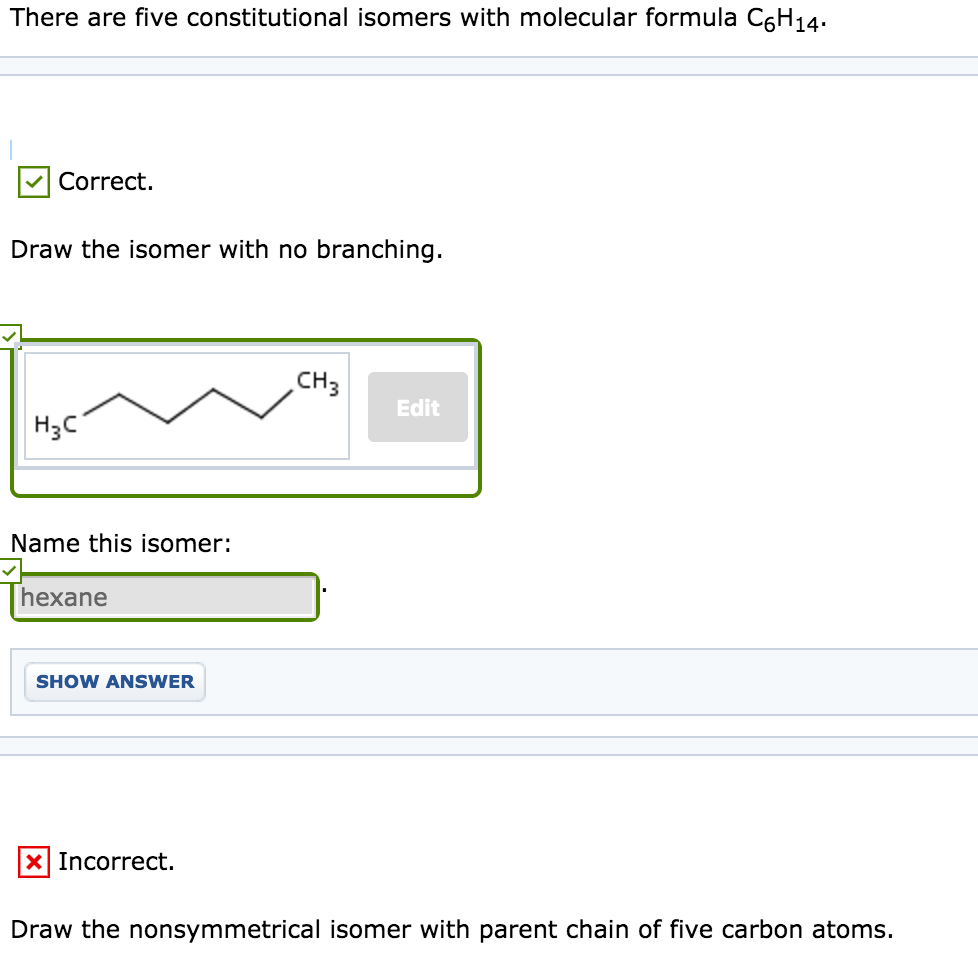Click the H3C label in the structure drawing

[x=55, y=423]
